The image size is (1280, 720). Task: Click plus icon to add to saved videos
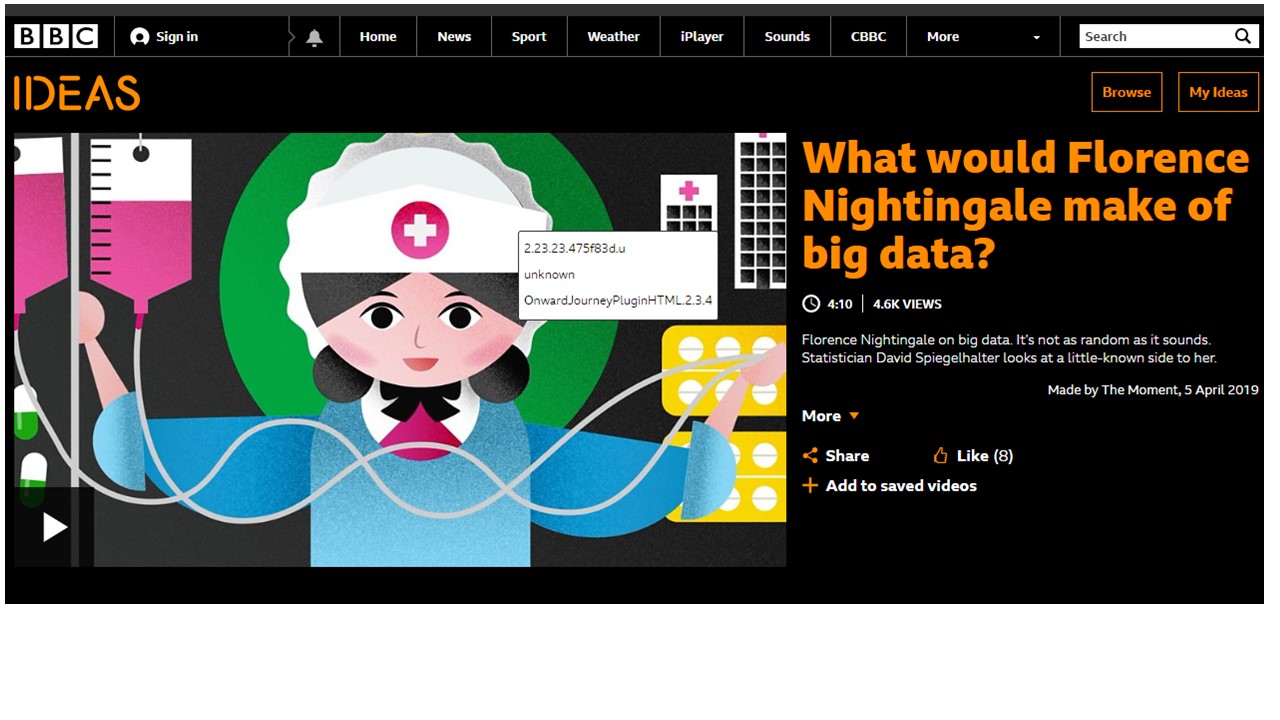(810, 486)
